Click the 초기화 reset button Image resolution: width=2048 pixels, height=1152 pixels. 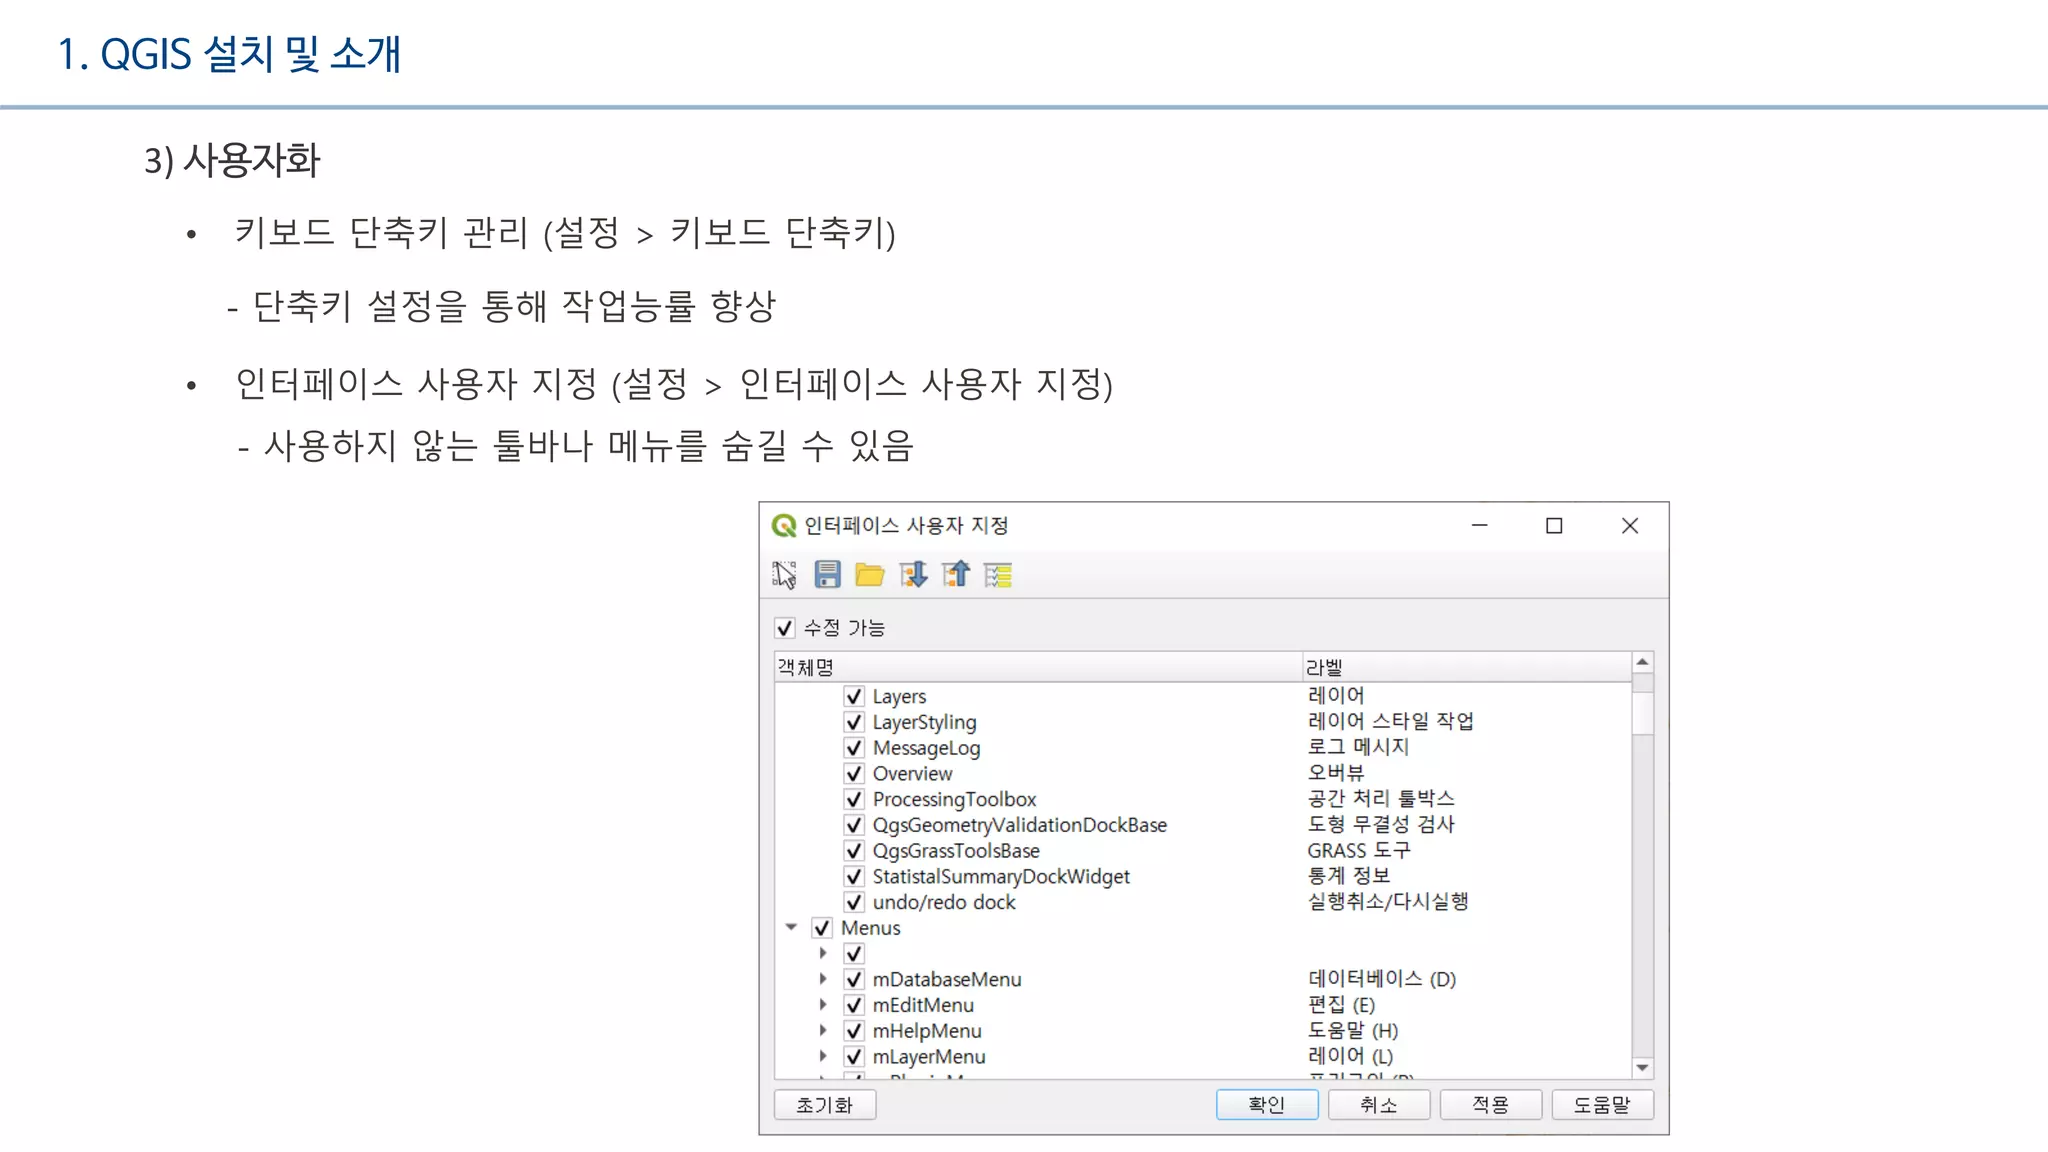click(825, 1105)
